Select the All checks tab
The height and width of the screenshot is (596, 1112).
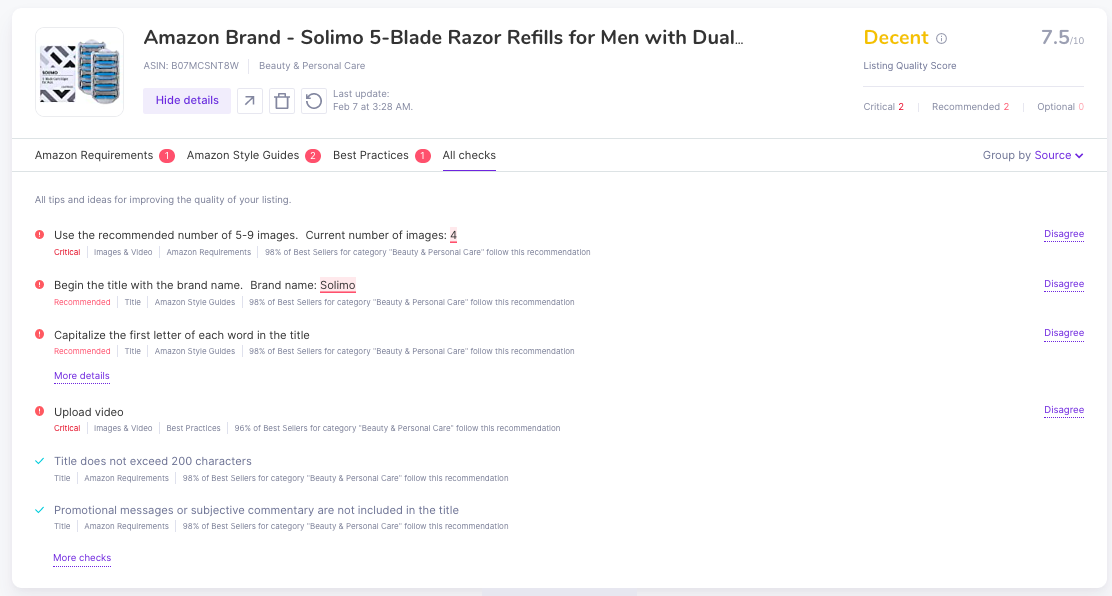click(469, 155)
